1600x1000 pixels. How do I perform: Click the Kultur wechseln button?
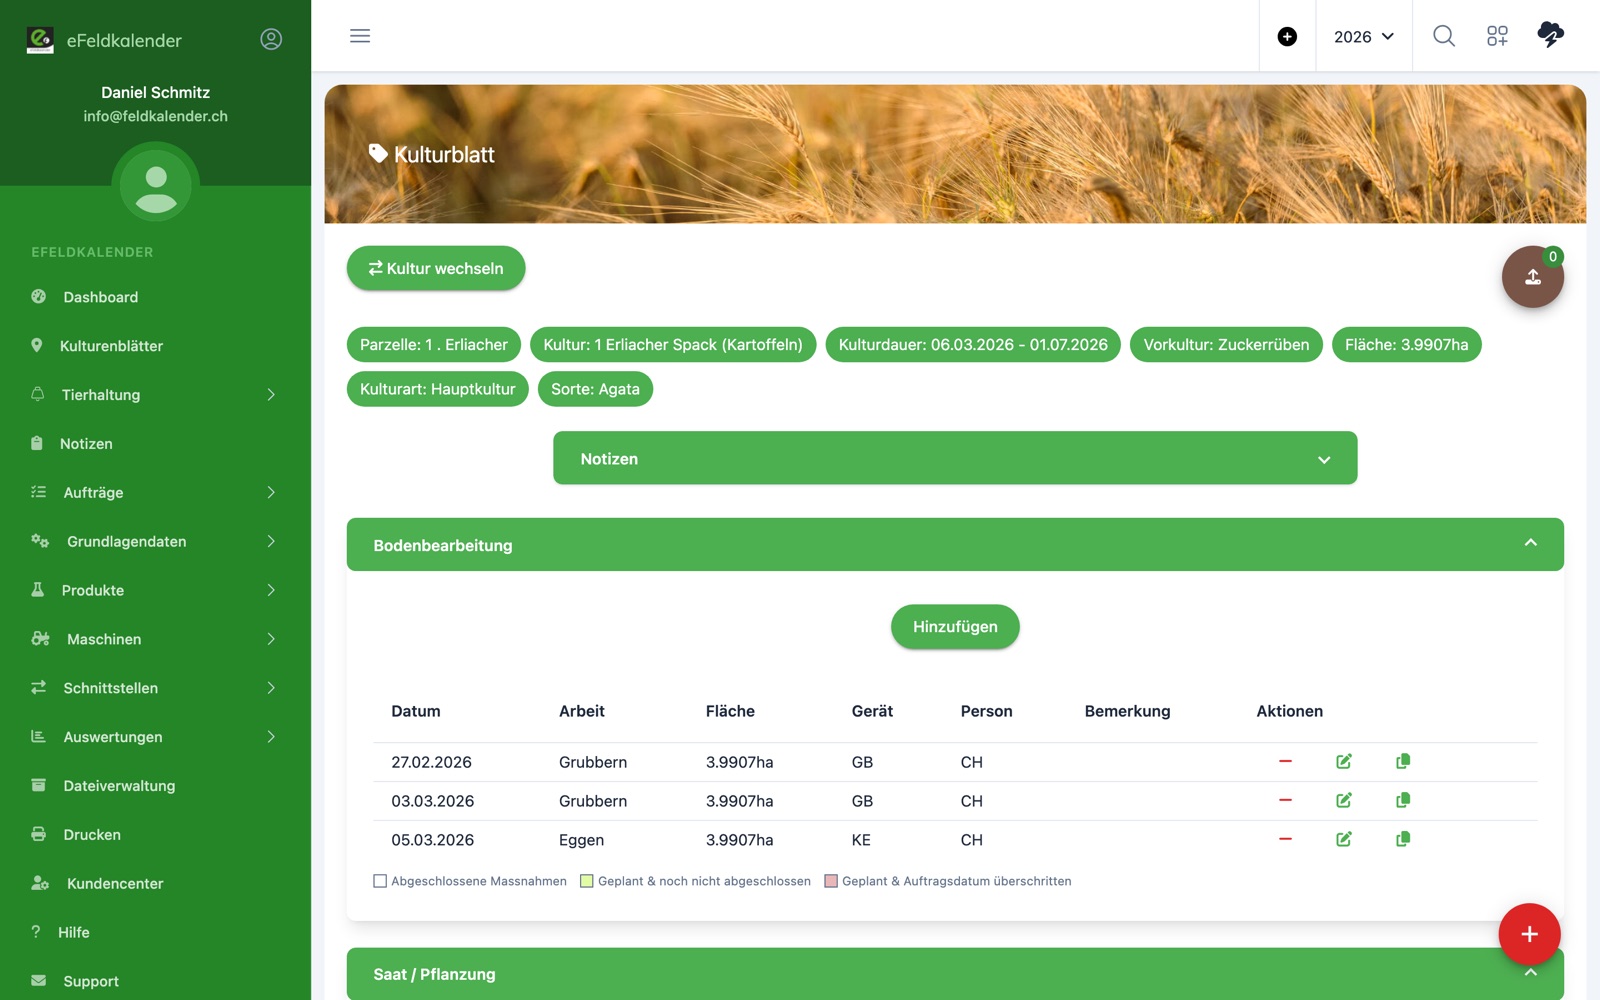coord(436,268)
